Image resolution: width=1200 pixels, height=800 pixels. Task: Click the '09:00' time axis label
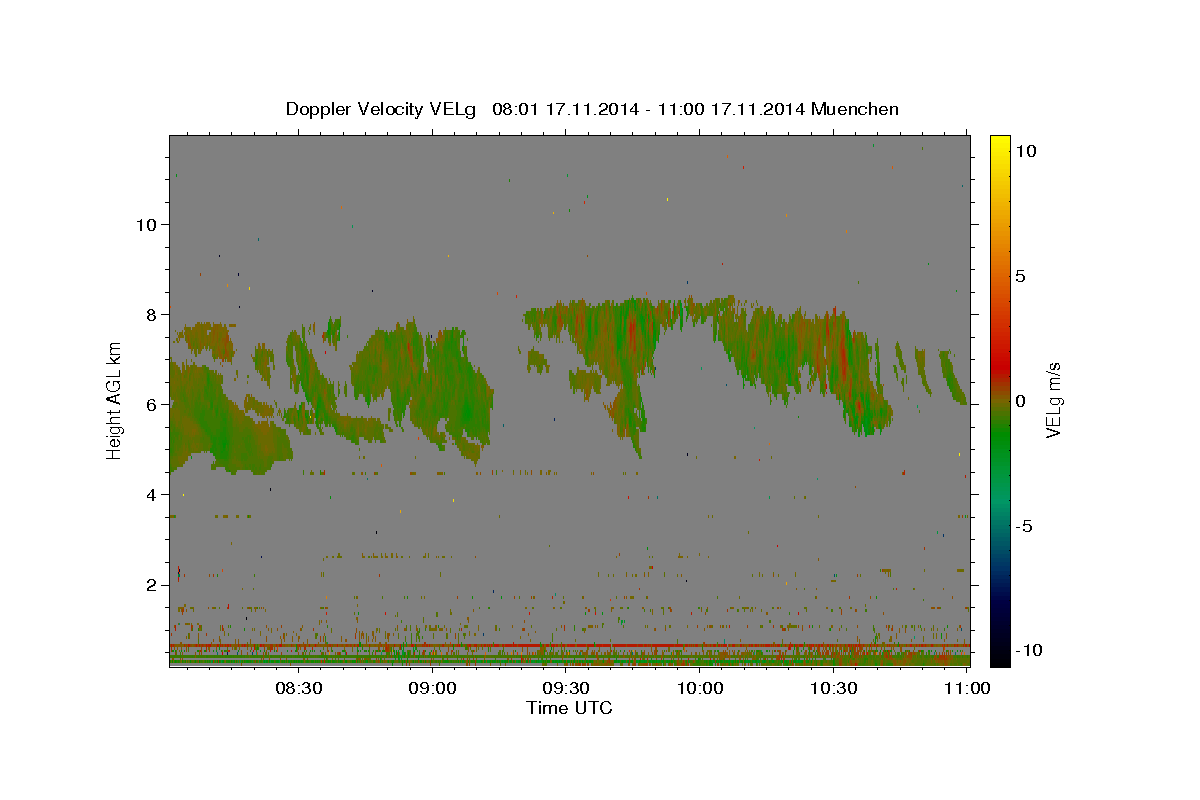(434, 688)
